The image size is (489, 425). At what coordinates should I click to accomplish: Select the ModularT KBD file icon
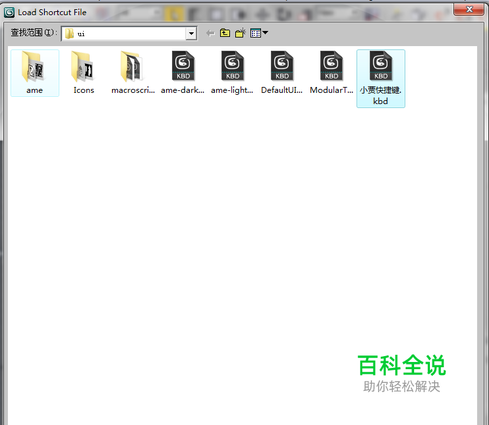pyautogui.click(x=331, y=66)
